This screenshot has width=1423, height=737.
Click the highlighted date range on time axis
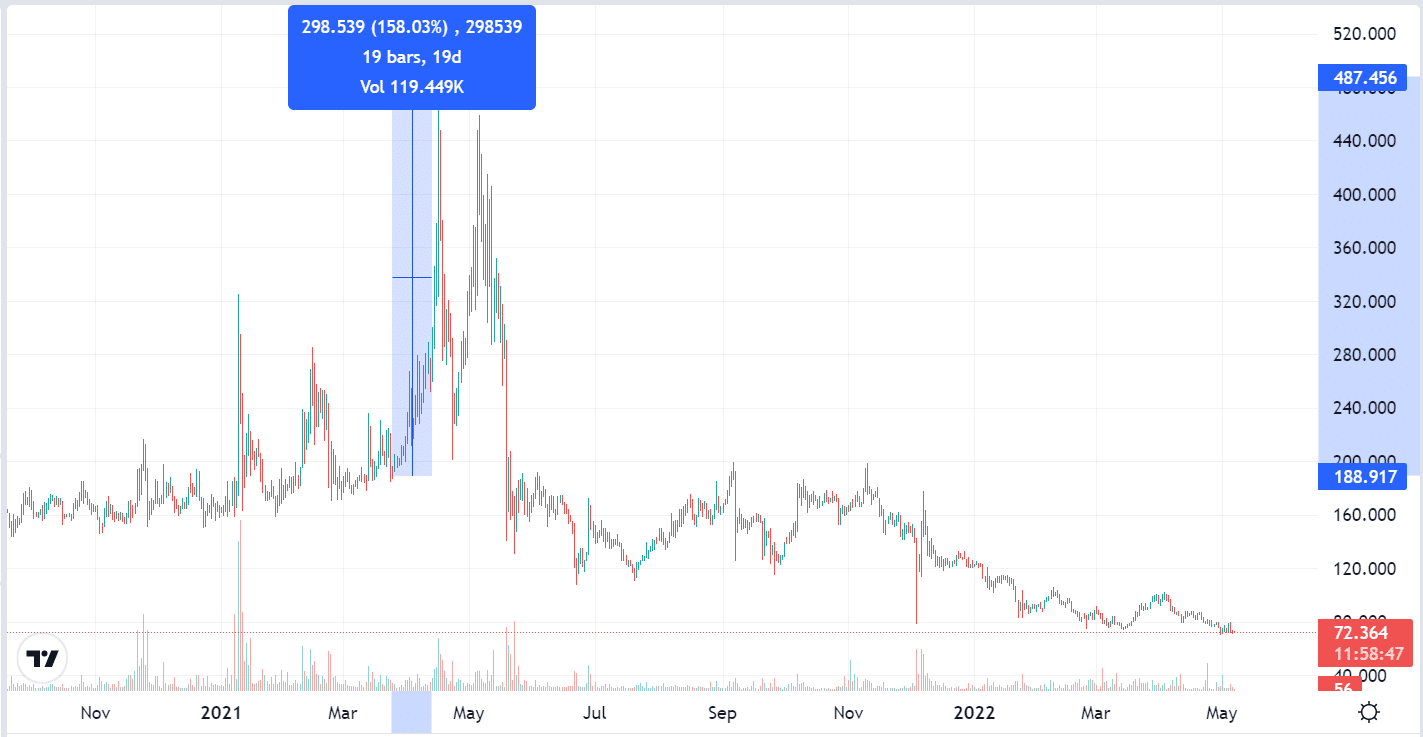[411, 712]
